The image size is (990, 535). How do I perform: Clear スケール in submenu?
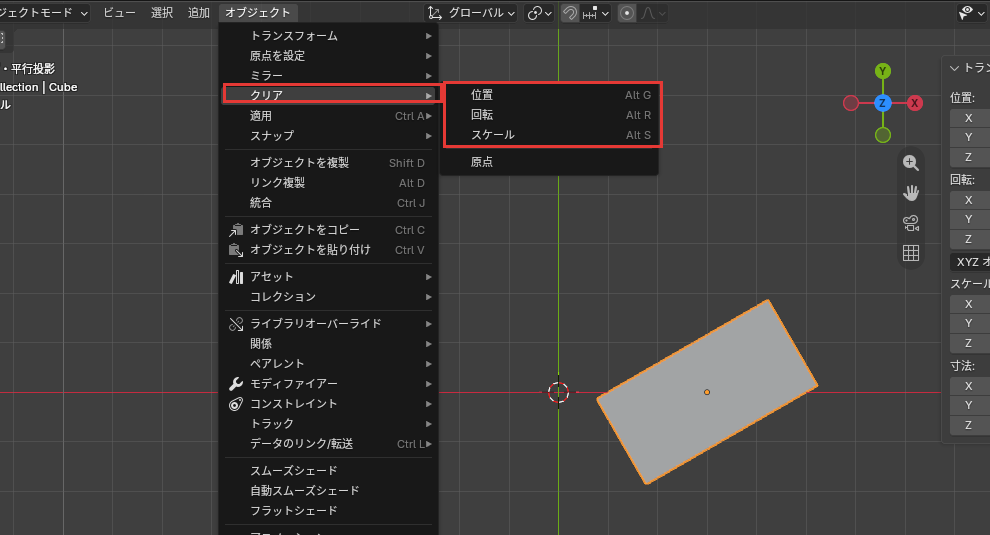click(550, 135)
